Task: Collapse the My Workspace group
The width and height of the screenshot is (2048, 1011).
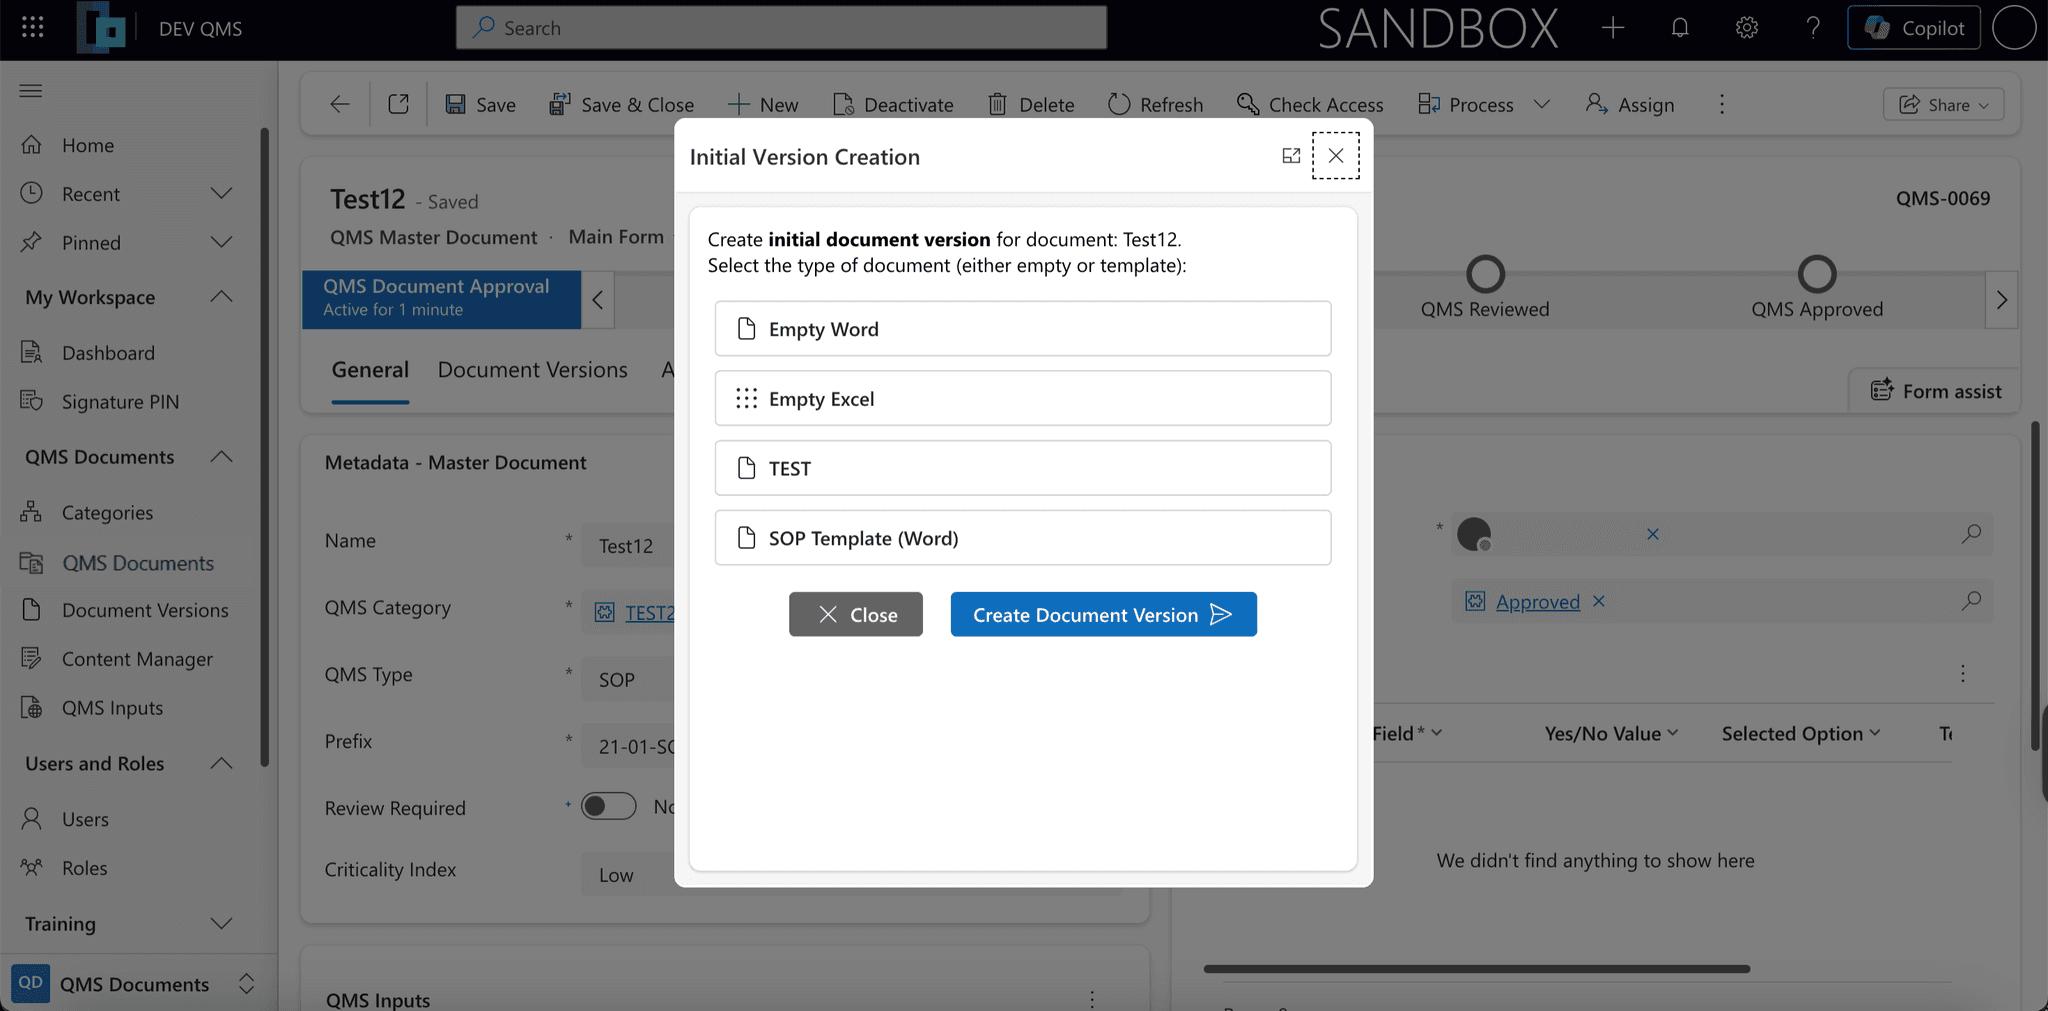Action: (222, 297)
